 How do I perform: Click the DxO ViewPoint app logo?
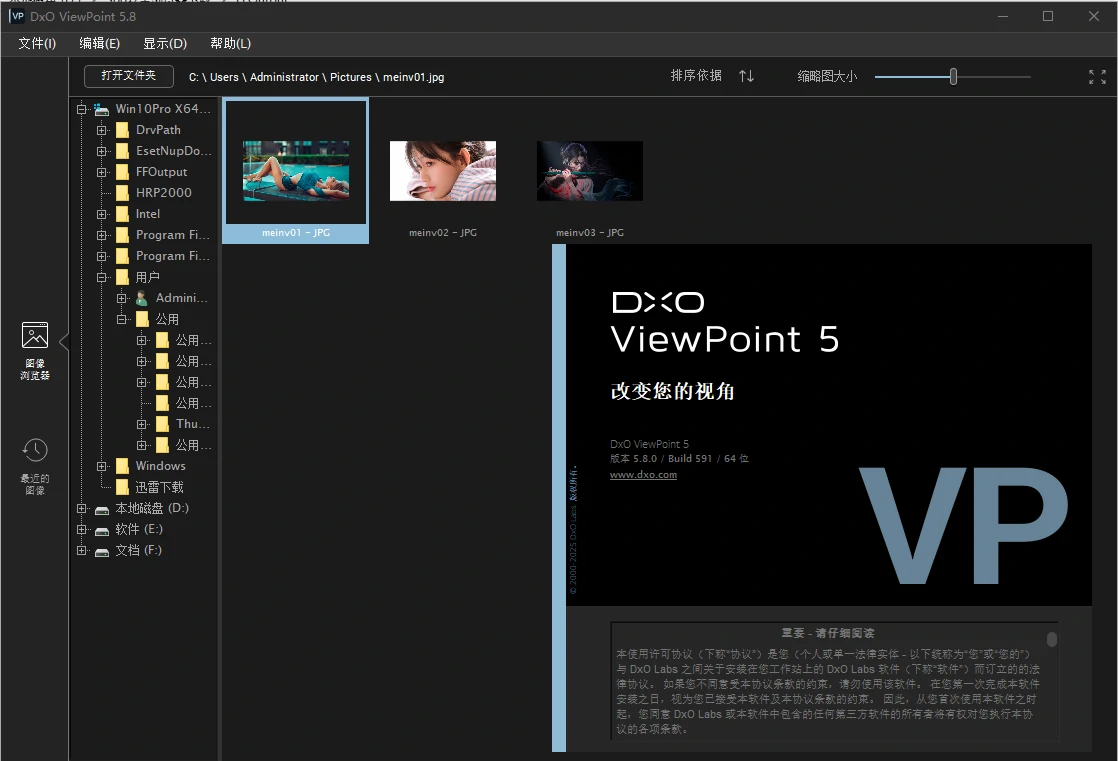pos(17,16)
